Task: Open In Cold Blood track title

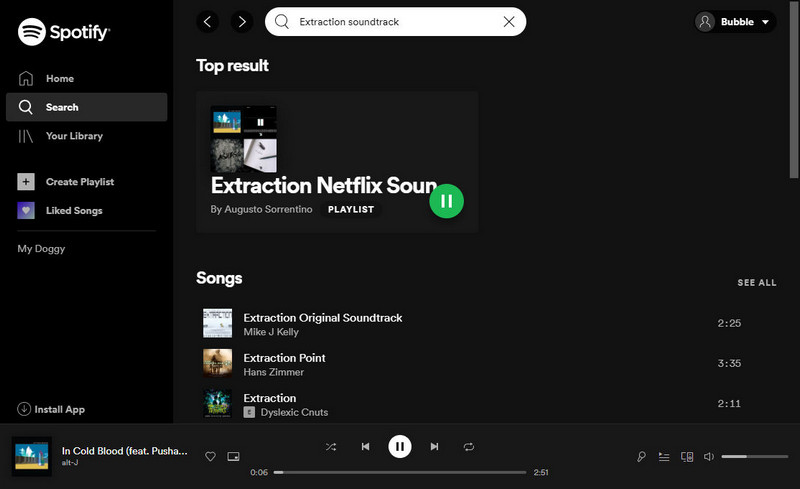Action: (x=124, y=451)
